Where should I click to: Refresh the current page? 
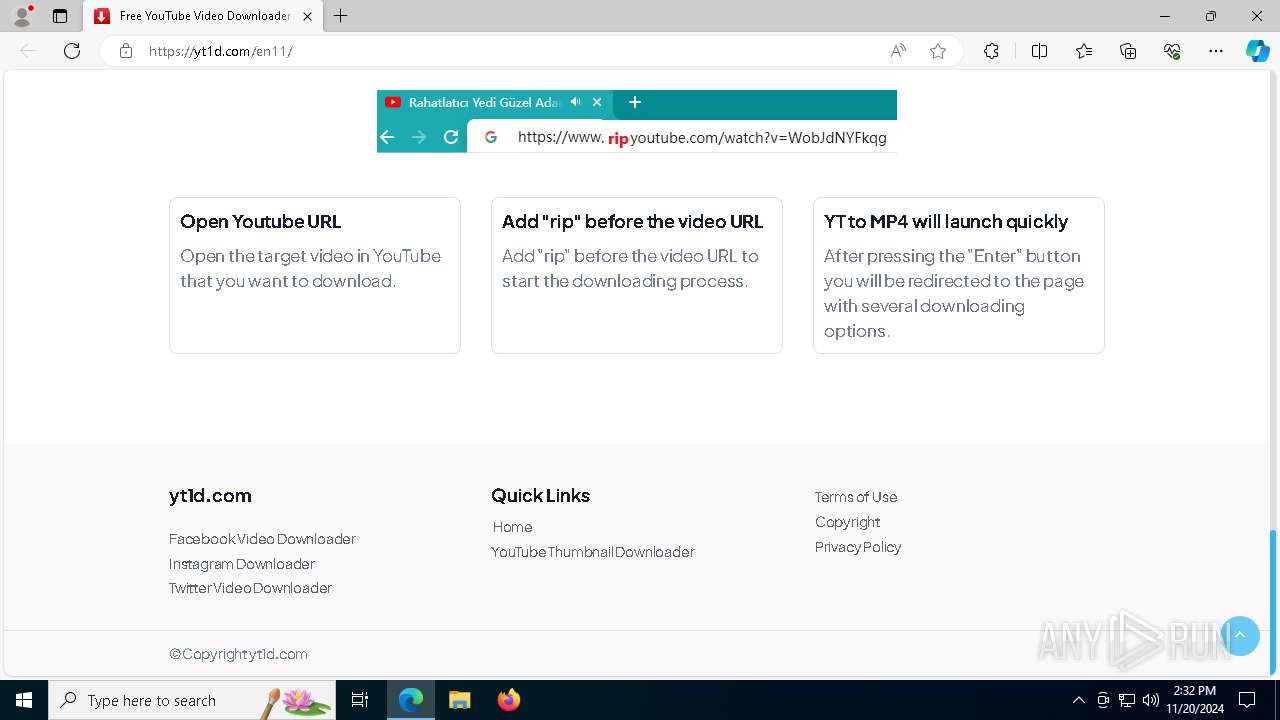[72, 51]
